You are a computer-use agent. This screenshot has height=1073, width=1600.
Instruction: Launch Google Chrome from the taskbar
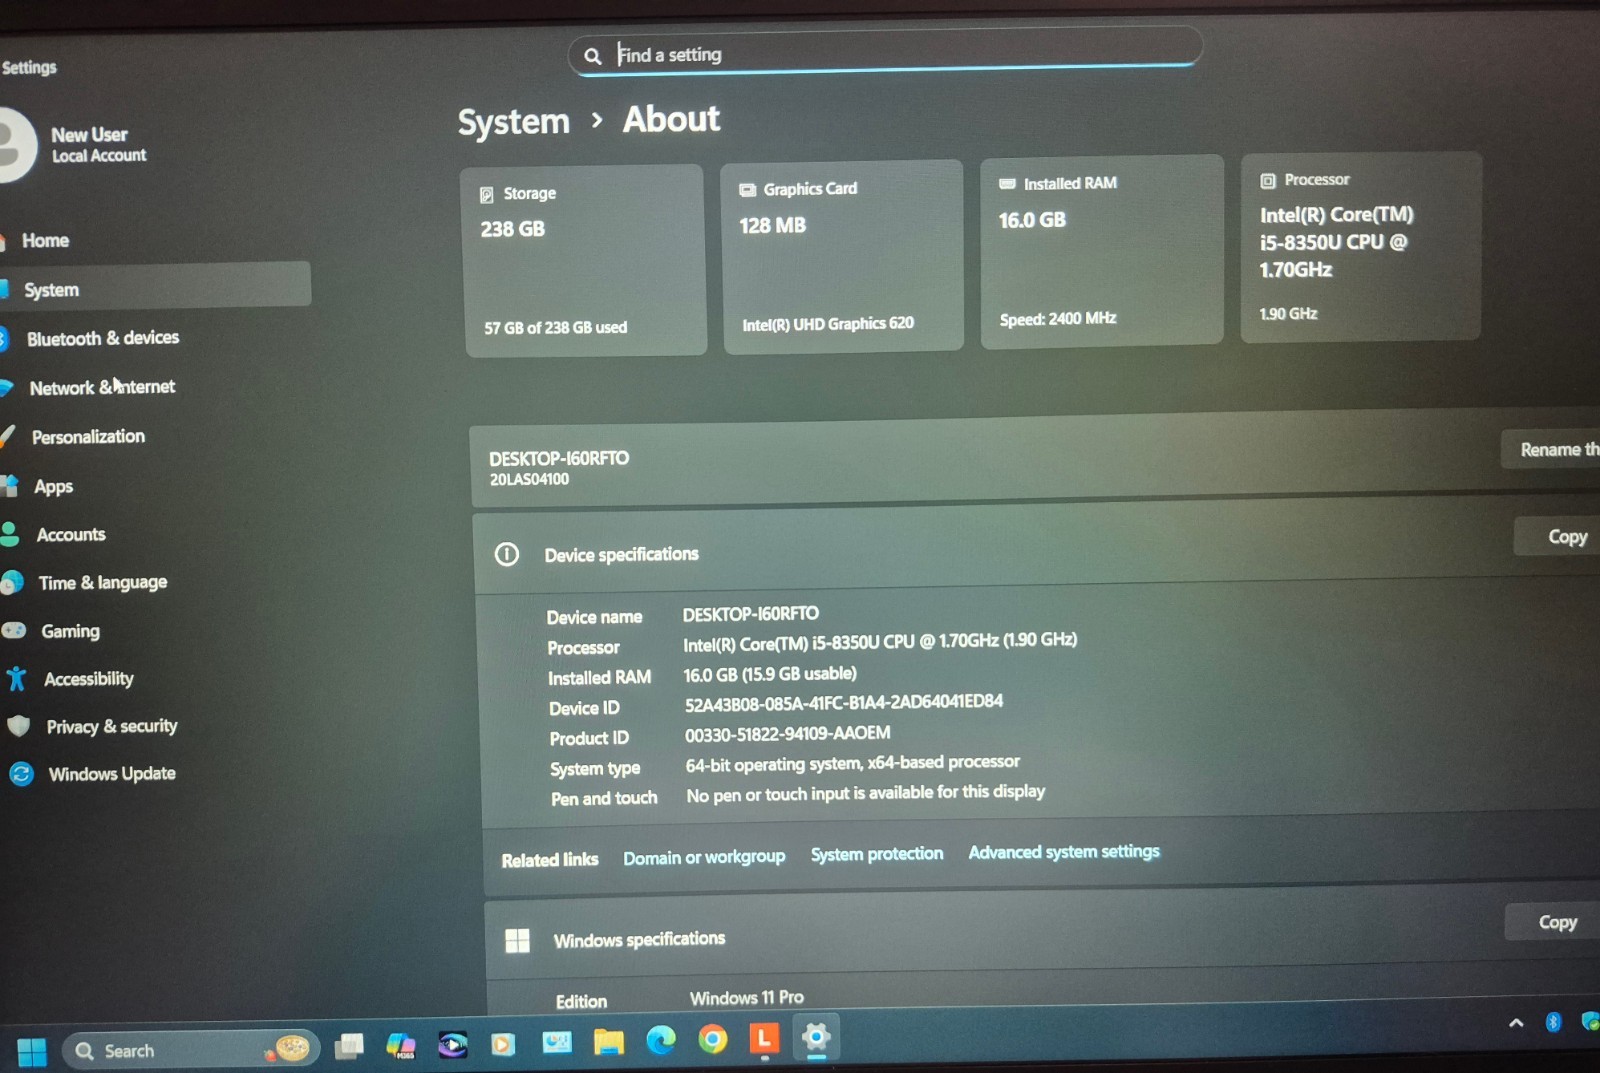(712, 1040)
